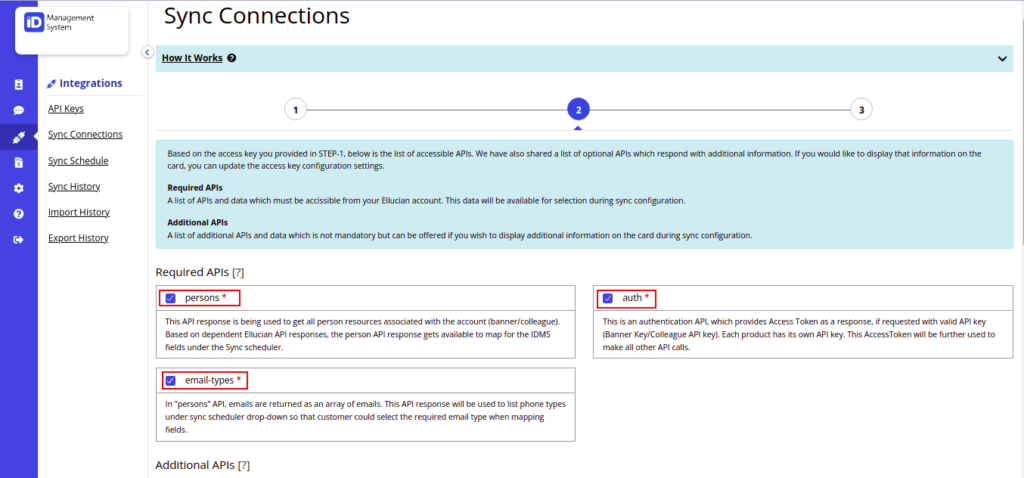1024x478 pixels.
Task: Expand the How It Works panel chevron
Action: point(1002,59)
